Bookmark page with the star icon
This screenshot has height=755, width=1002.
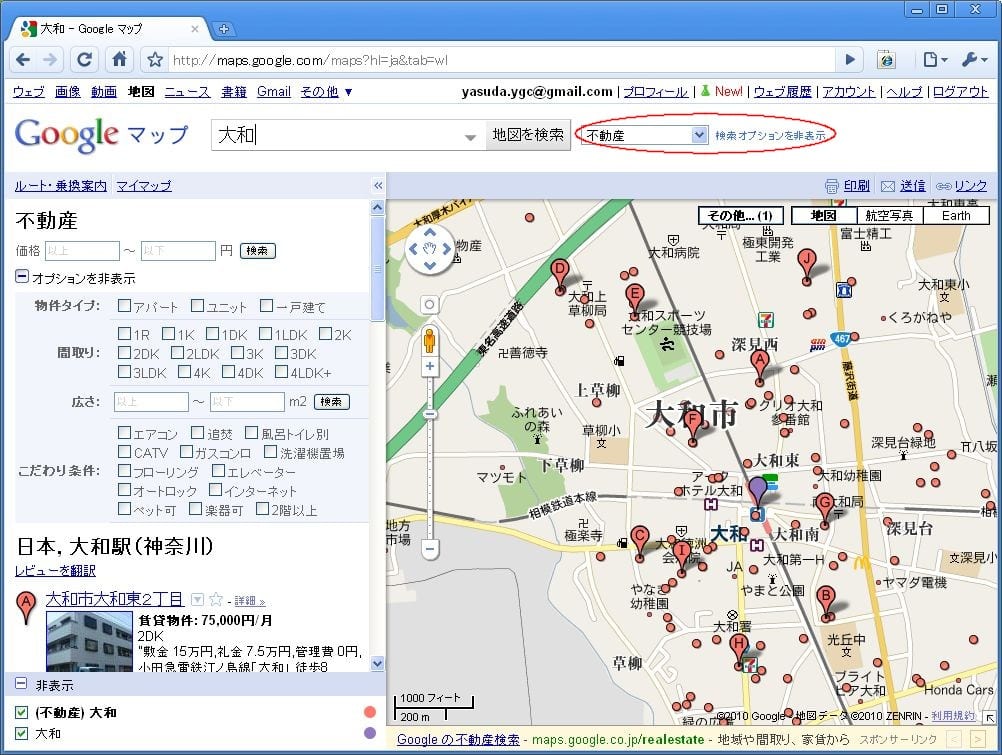coord(155,60)
